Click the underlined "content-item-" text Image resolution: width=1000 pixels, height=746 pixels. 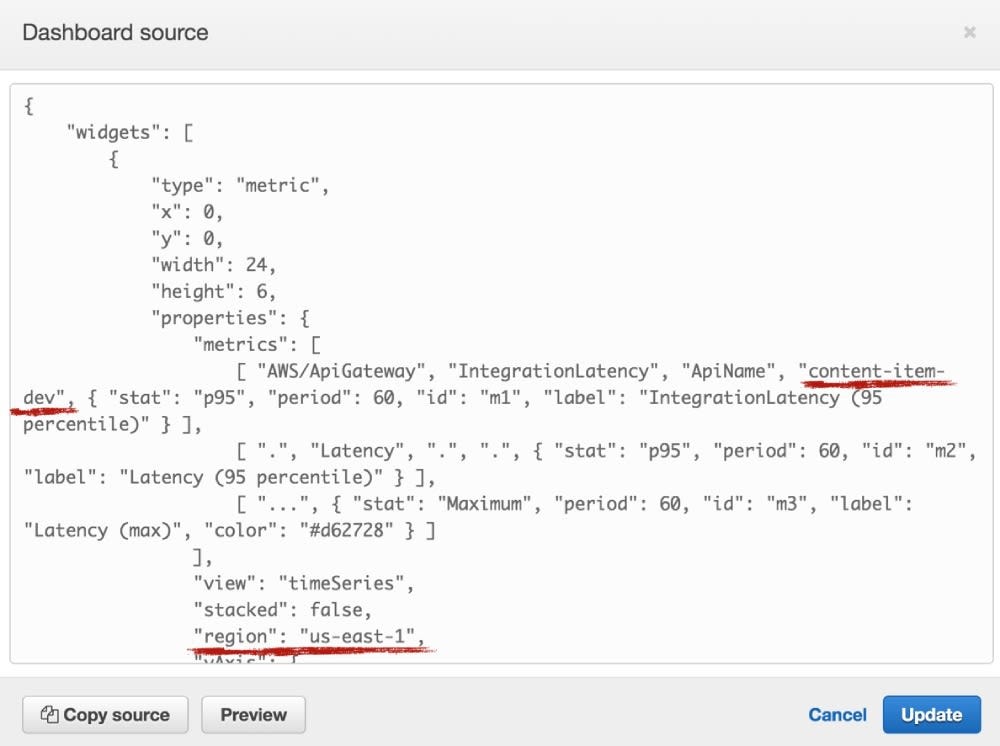[876, 371]
